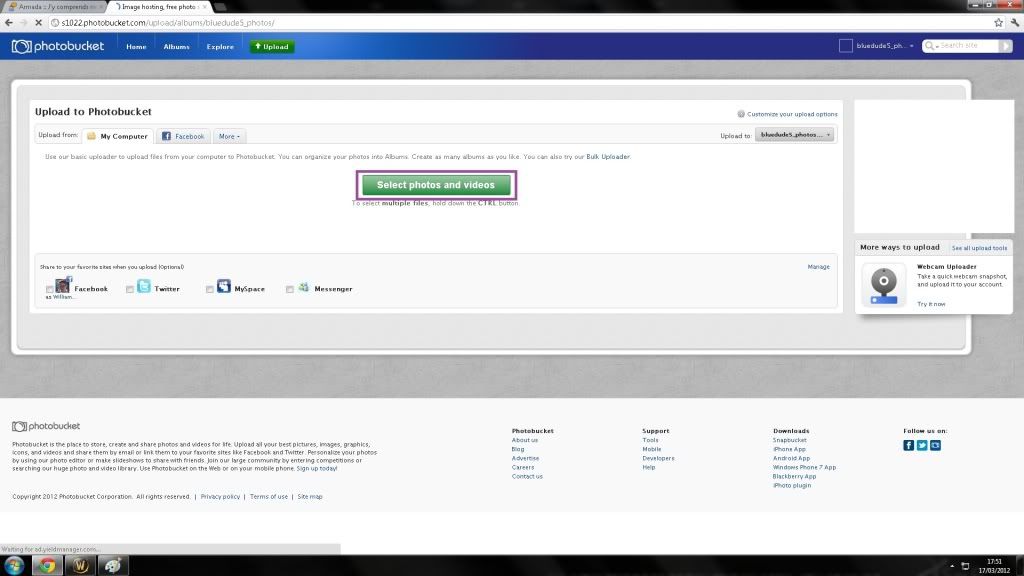Open Contact us in the footer

point(527,477)
